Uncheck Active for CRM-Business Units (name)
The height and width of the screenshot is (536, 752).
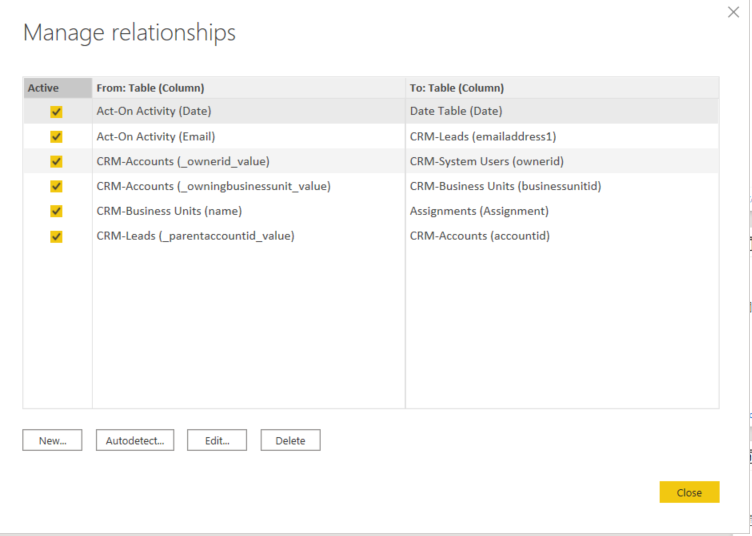tap(56, 211)
